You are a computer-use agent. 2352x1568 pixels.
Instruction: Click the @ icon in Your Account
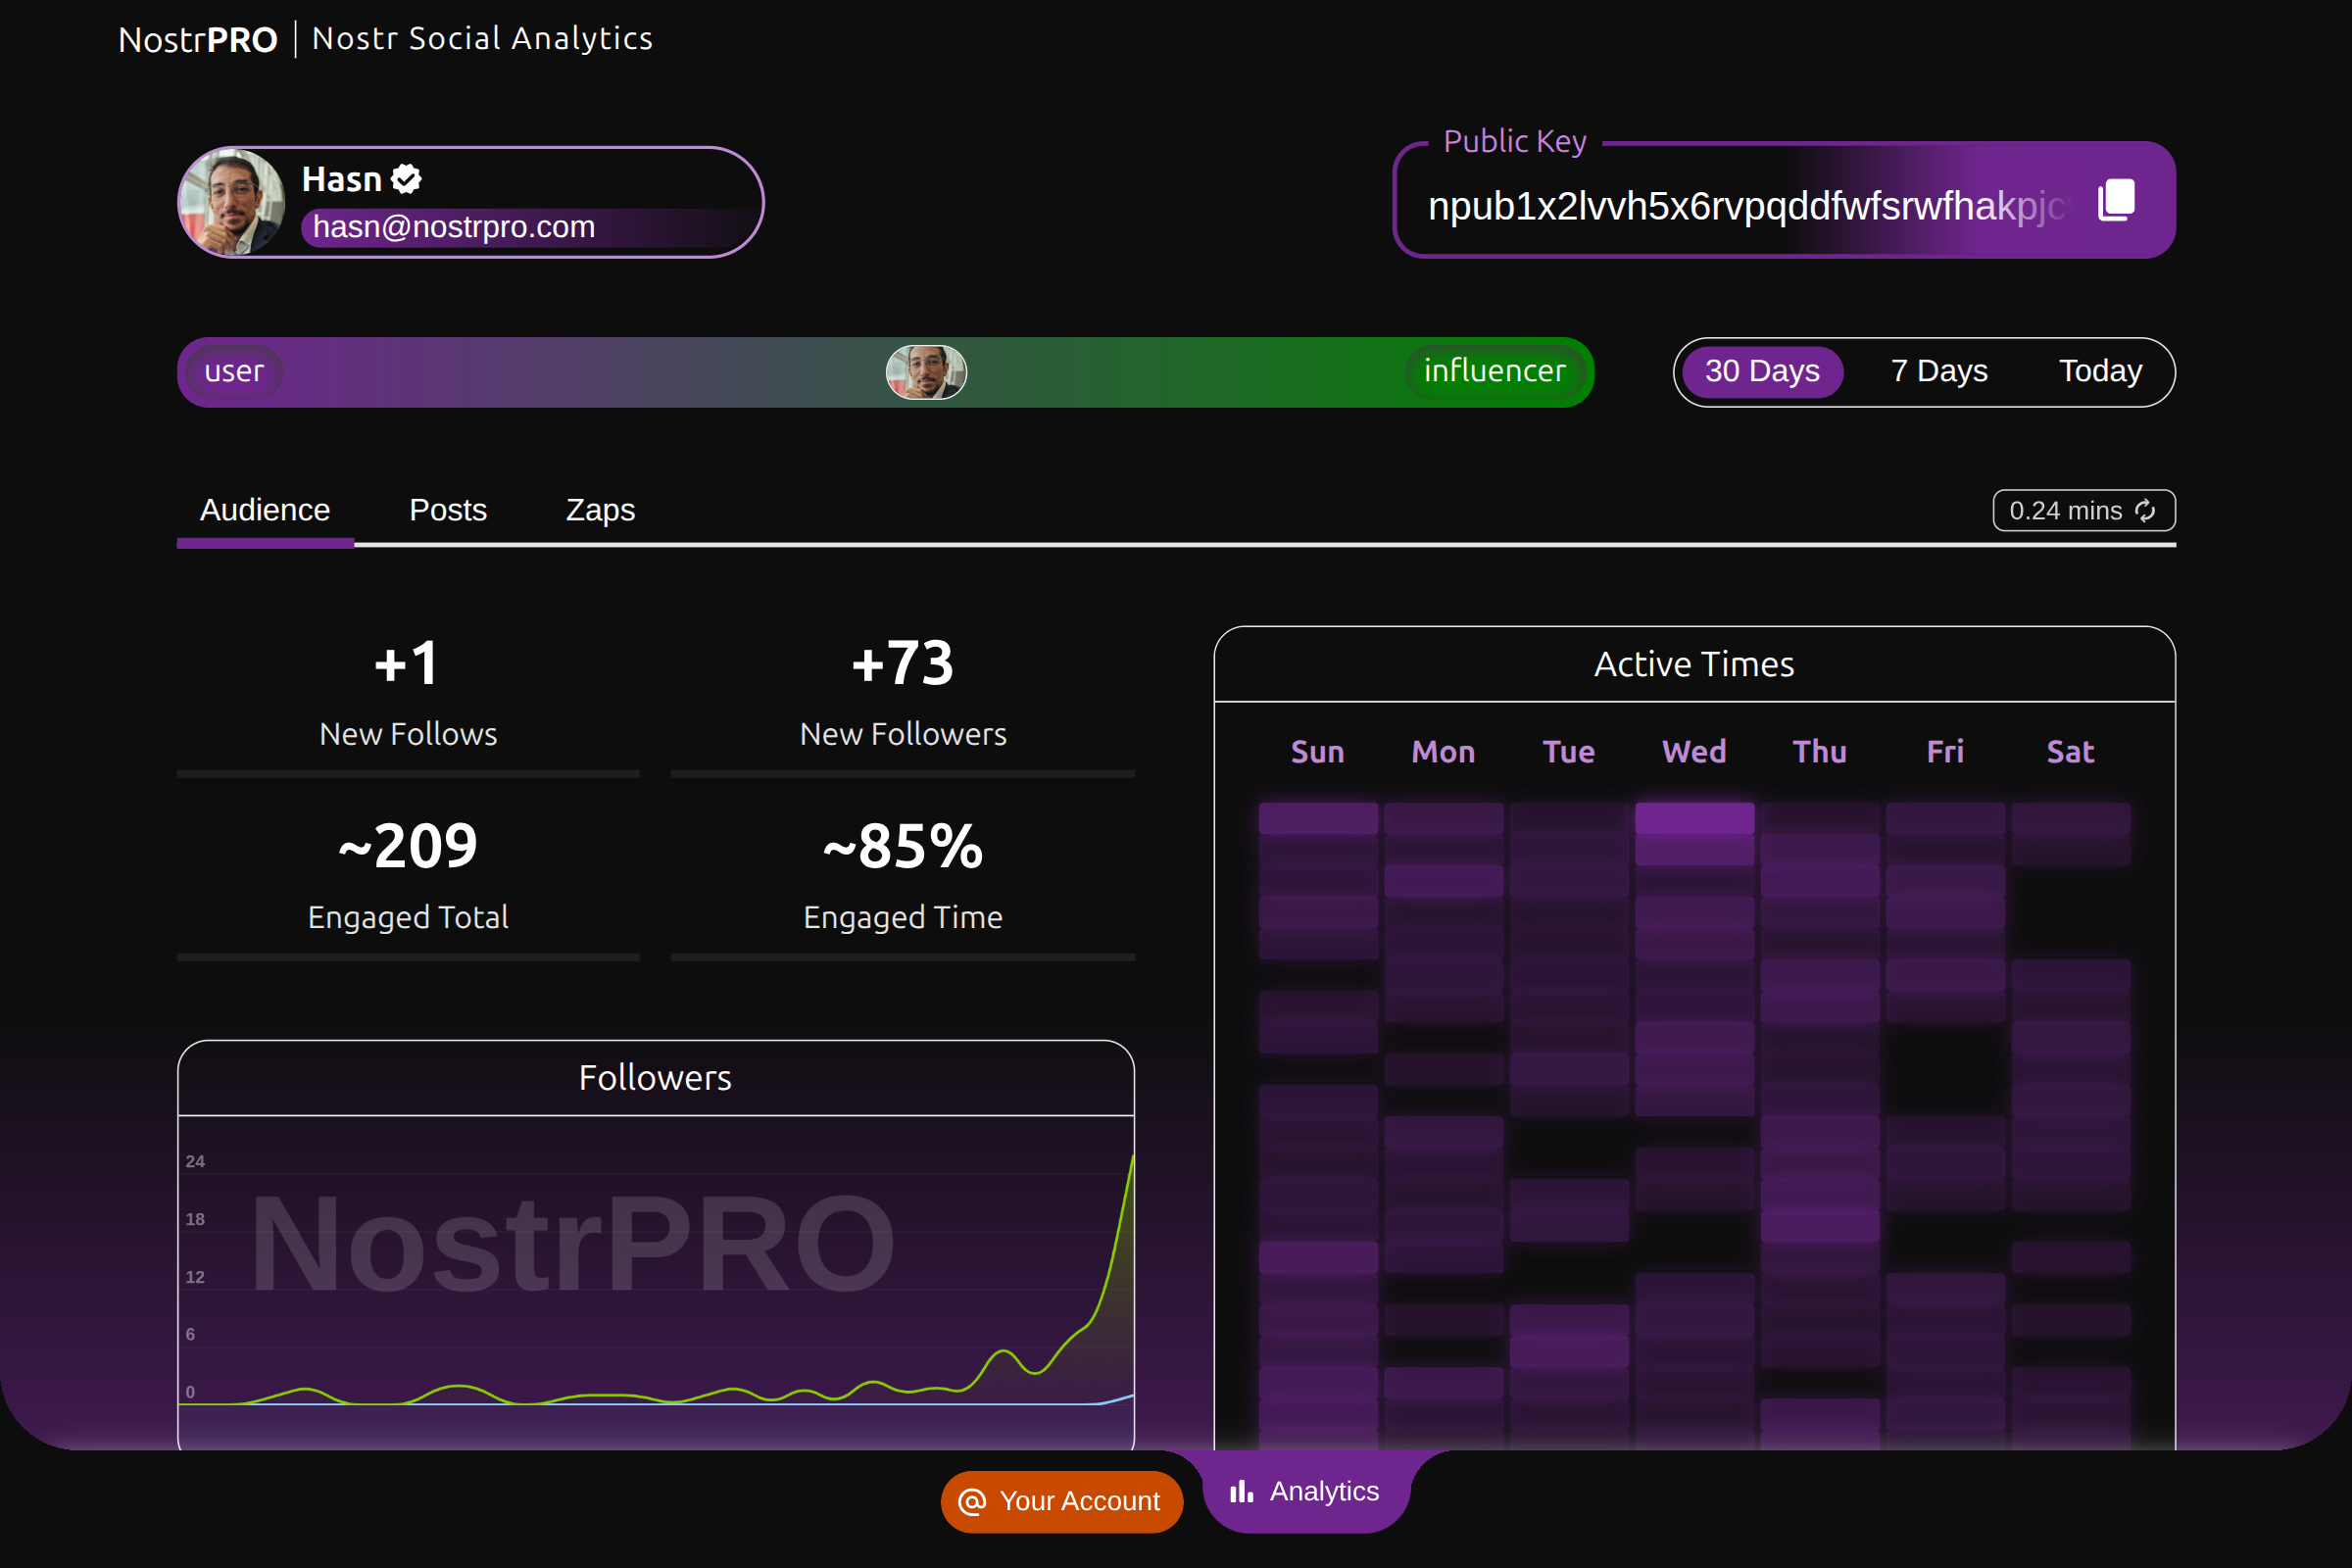pyautogui.click(x=972, y=1501)
